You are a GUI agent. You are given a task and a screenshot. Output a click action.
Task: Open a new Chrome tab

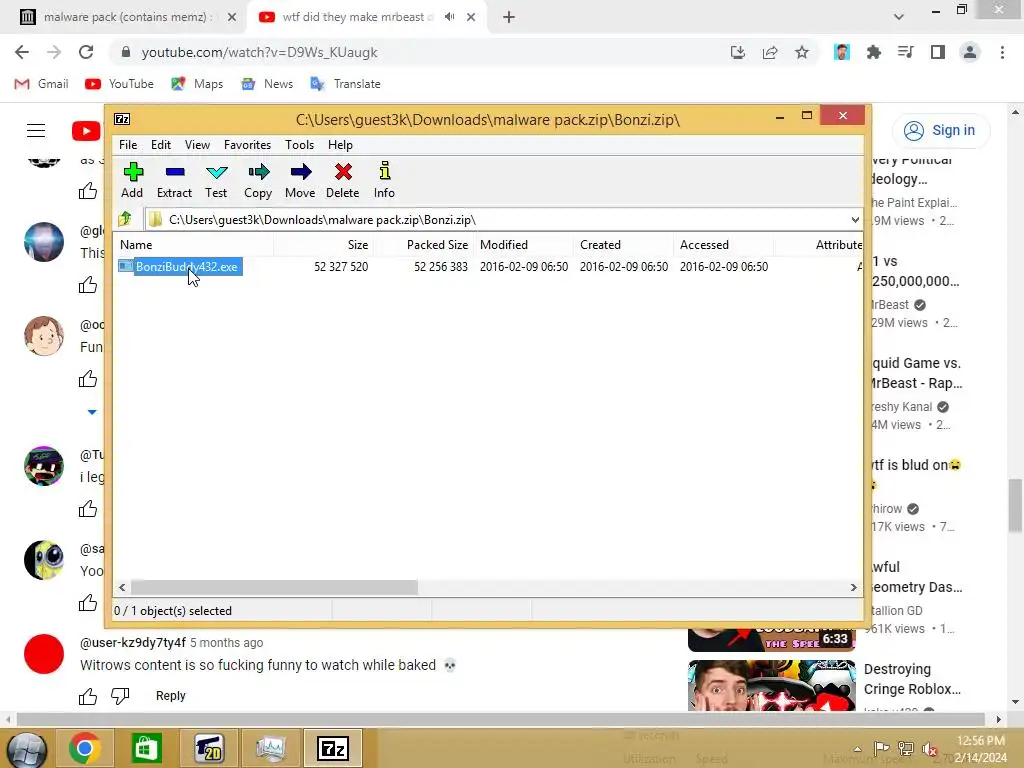tap(509, 17)
